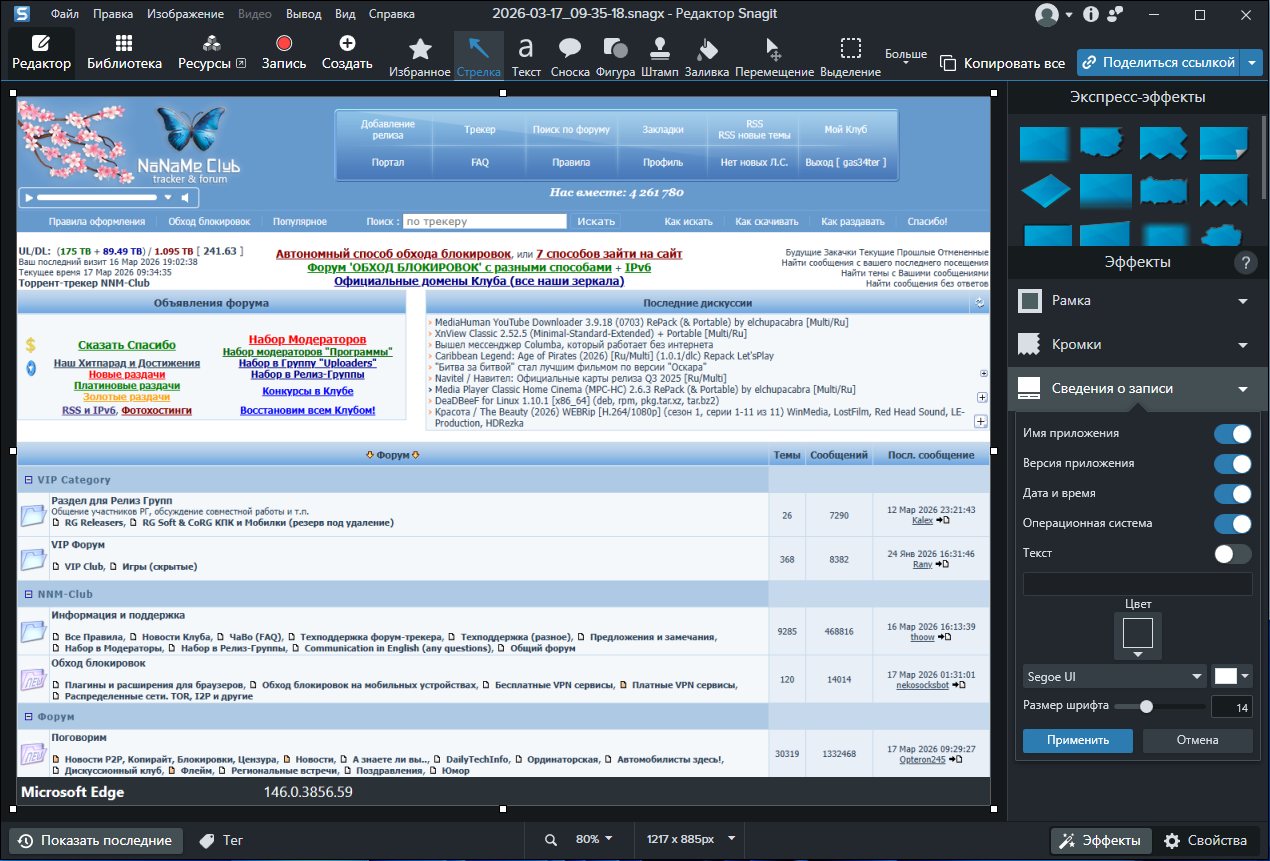Click the font size (Размер шрифта) slider

(1159, 706)
